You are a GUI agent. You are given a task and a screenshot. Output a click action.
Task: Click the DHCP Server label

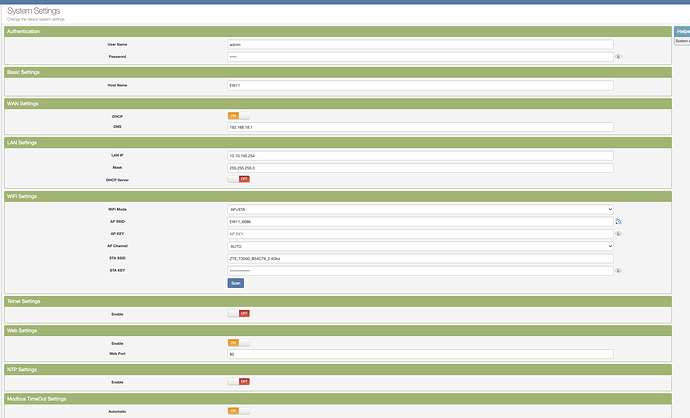[117, 180]
